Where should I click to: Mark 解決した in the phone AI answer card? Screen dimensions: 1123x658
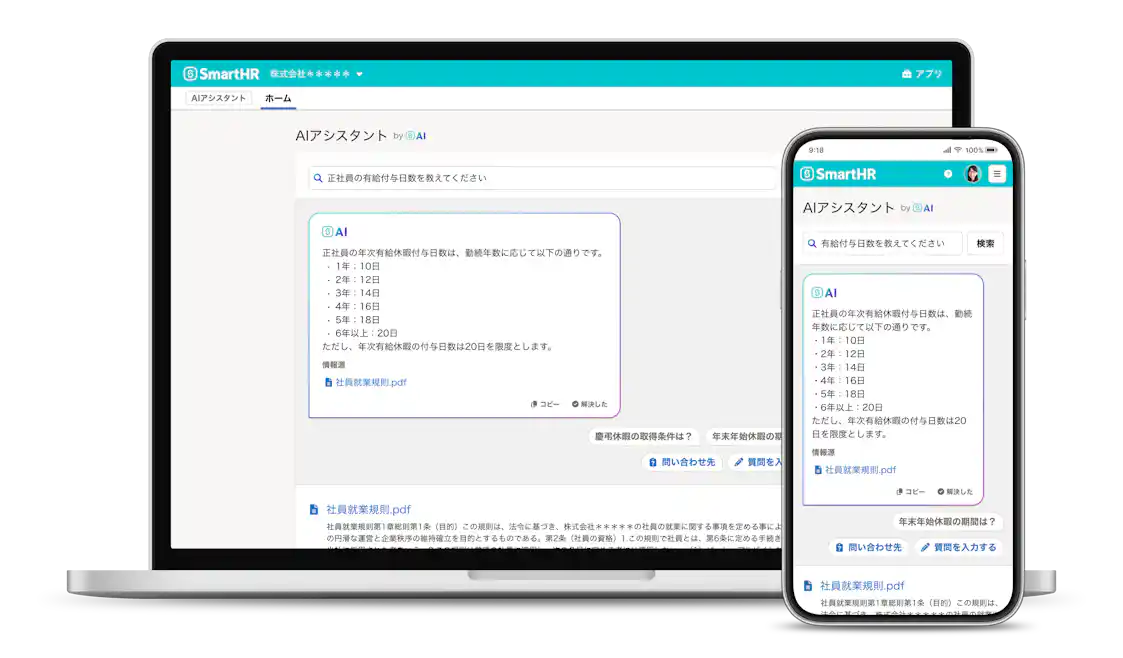955,492
